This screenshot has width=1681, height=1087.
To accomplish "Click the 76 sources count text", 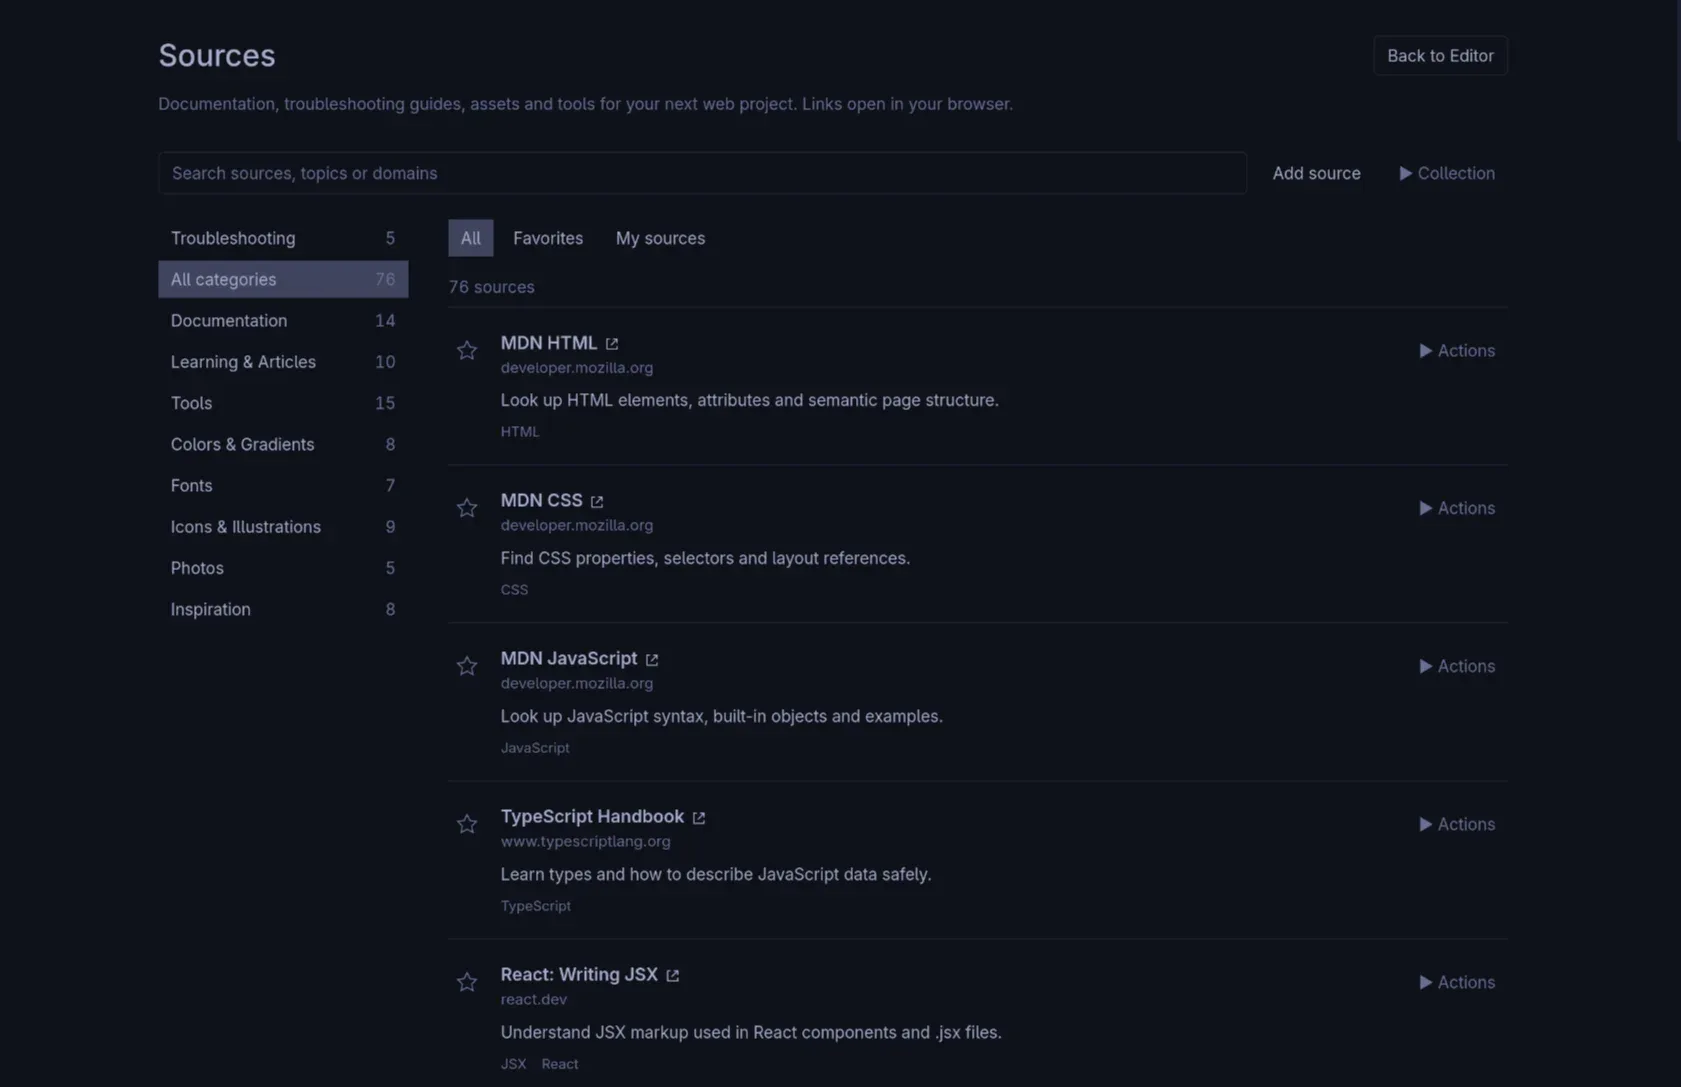I will [x=491, y=287].
